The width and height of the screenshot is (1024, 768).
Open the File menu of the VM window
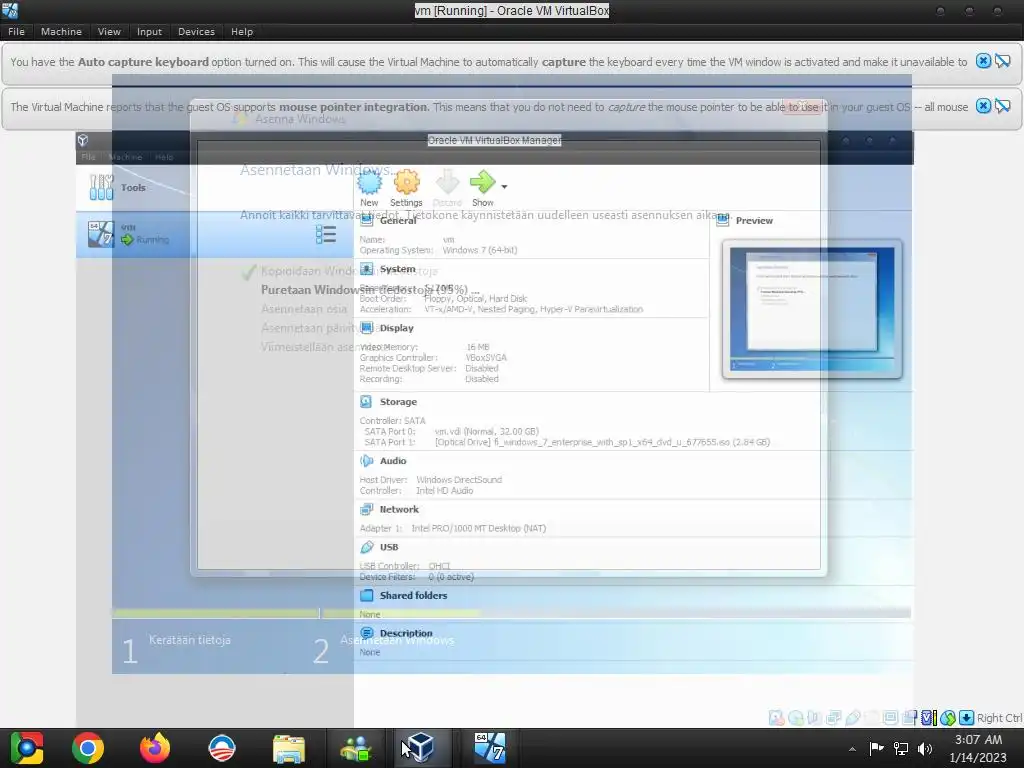[x=16, y=31]
